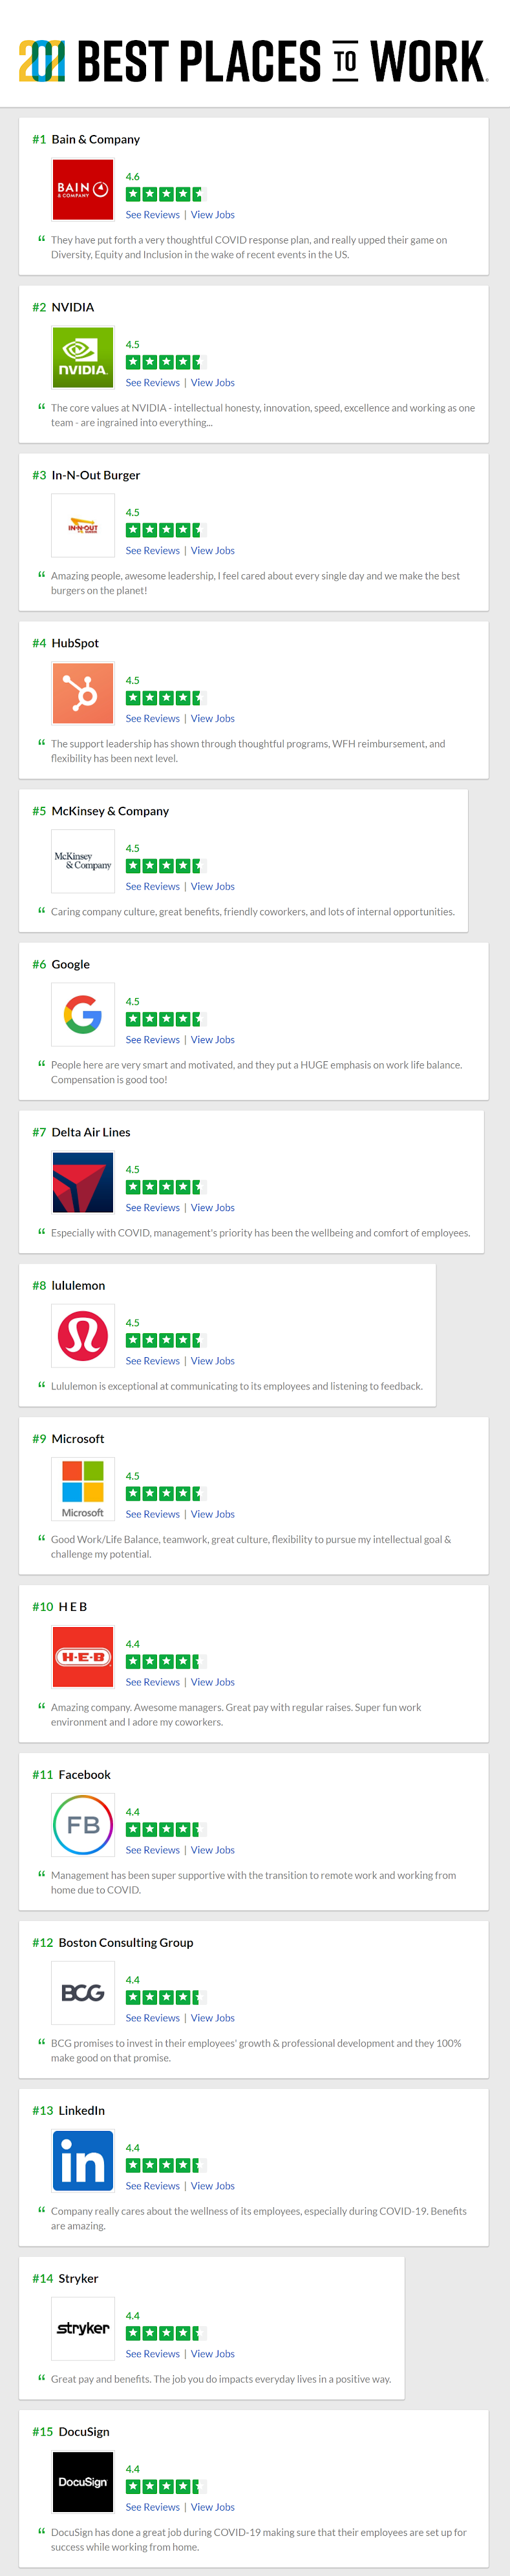Click the H E B company title
510x2576 pixels.
click(x=73, y=1607)
